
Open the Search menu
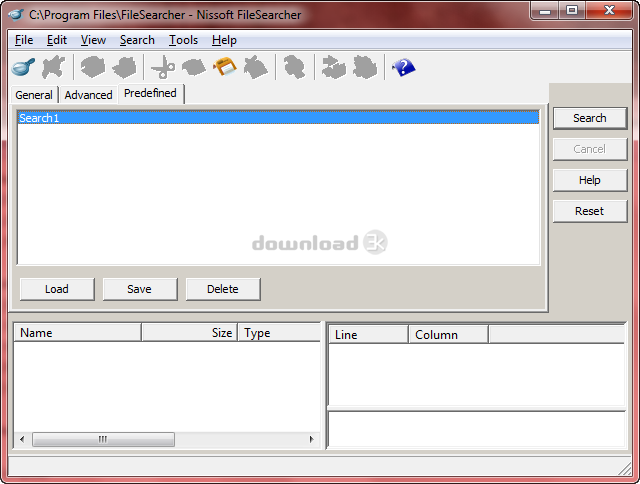[137, 40]
